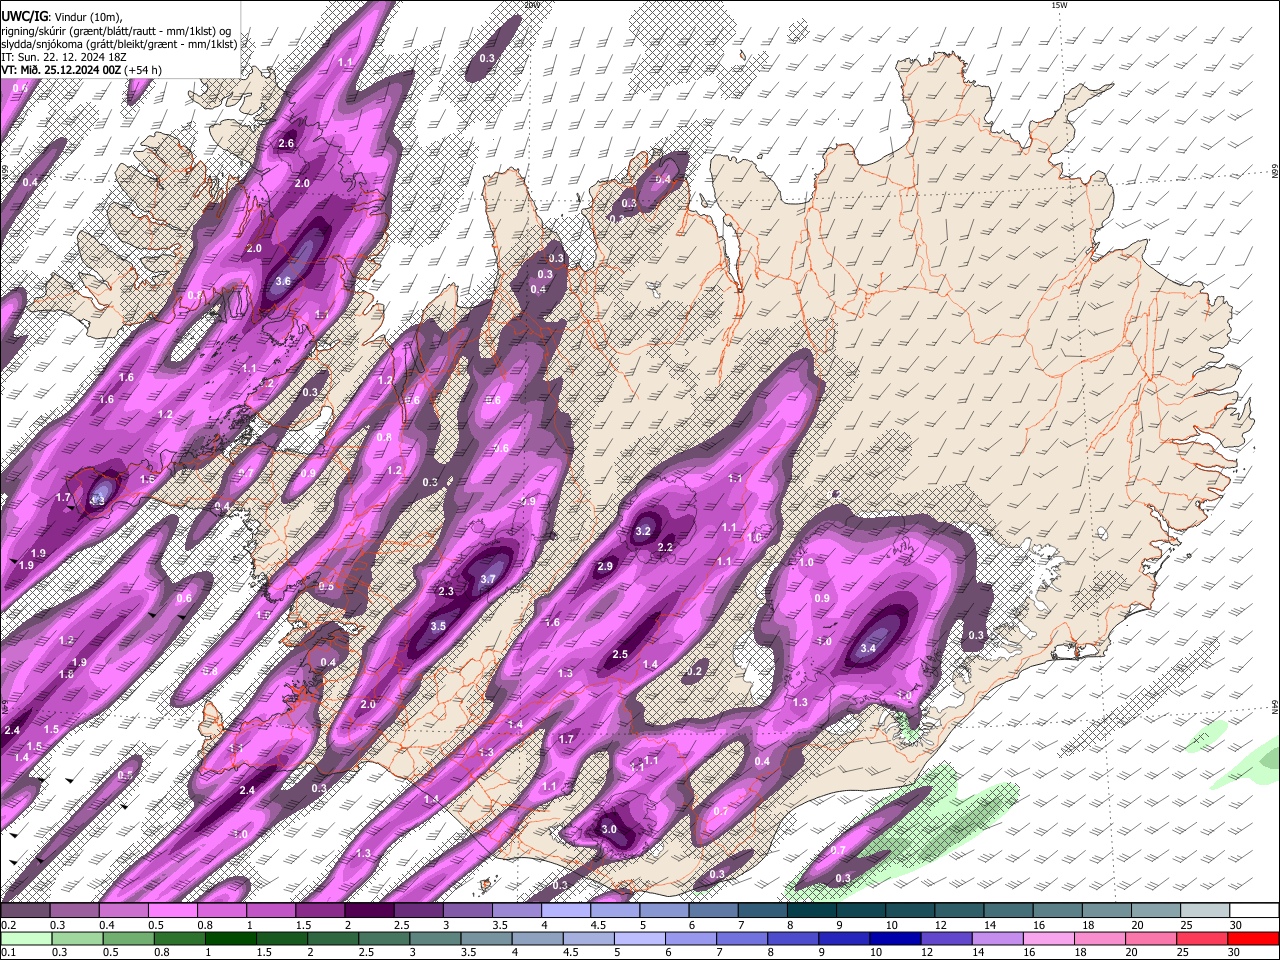Click the 3.2 precipitation value on the map
Screen dimensions: 1280x960
click(643, 531)
